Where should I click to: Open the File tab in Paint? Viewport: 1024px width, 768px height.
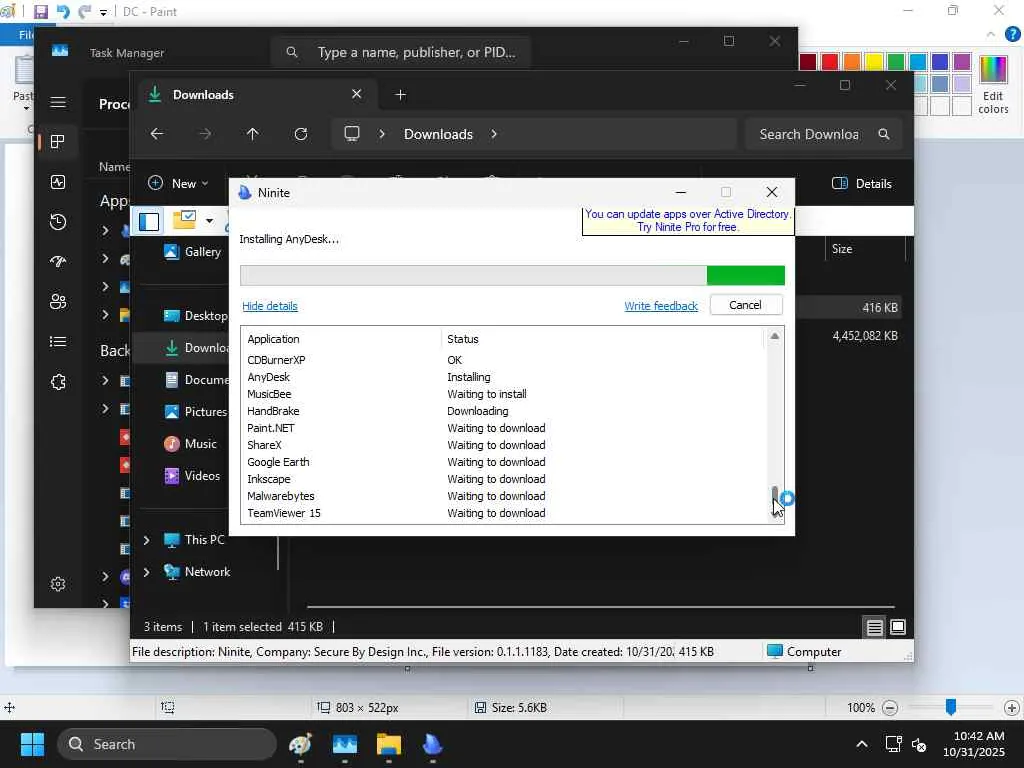[26, 35]
